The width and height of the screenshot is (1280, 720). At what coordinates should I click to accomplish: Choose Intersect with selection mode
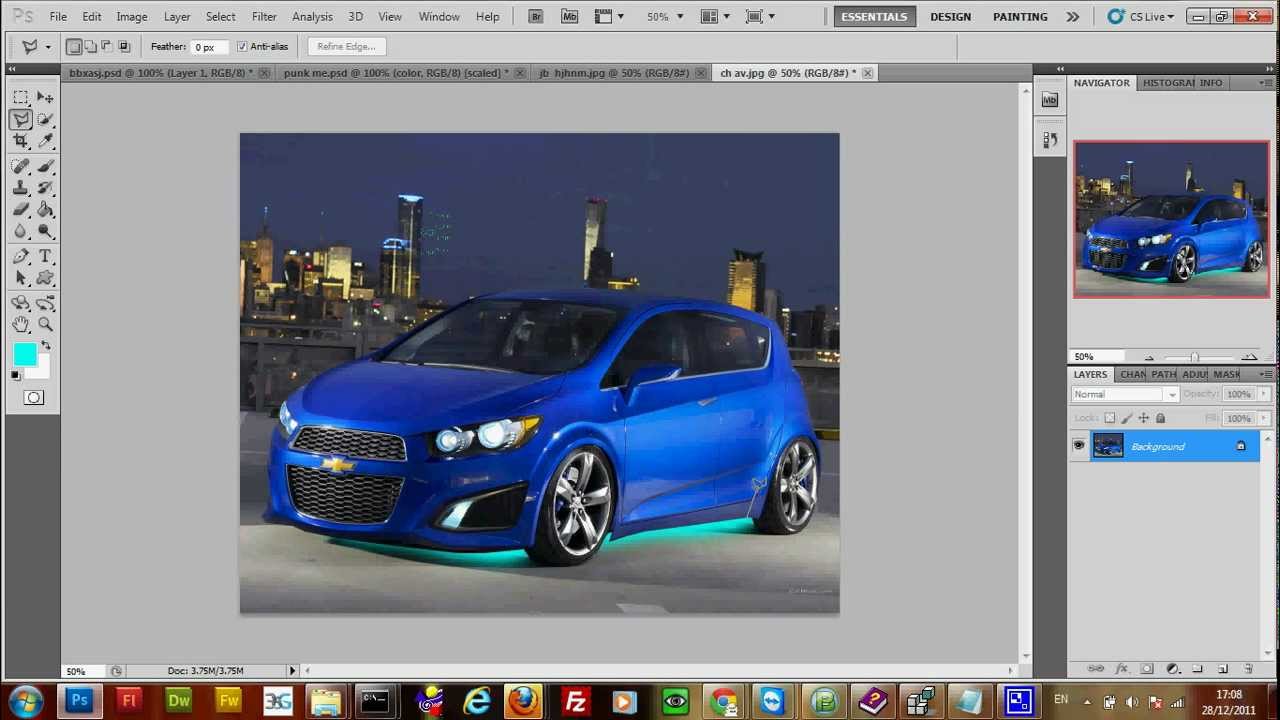coord(124,46)
